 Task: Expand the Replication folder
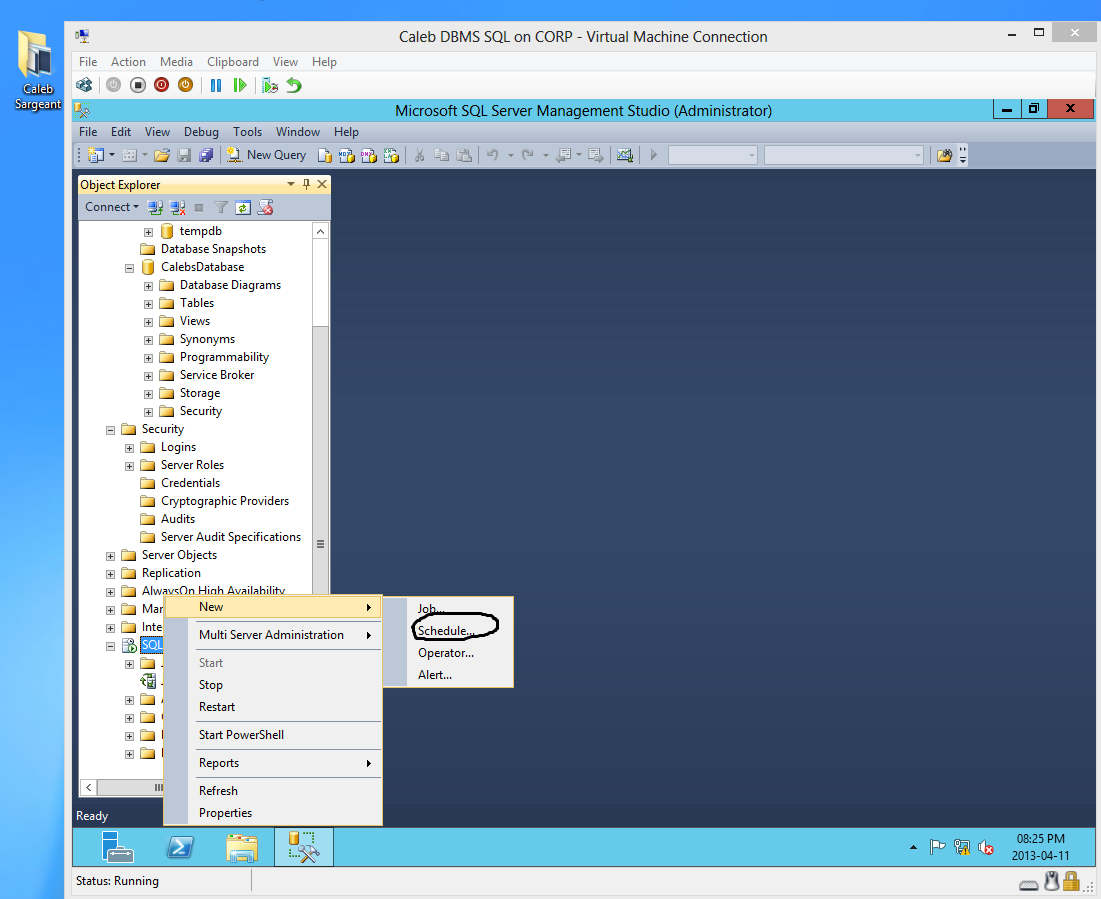click(x=110, y=574)
